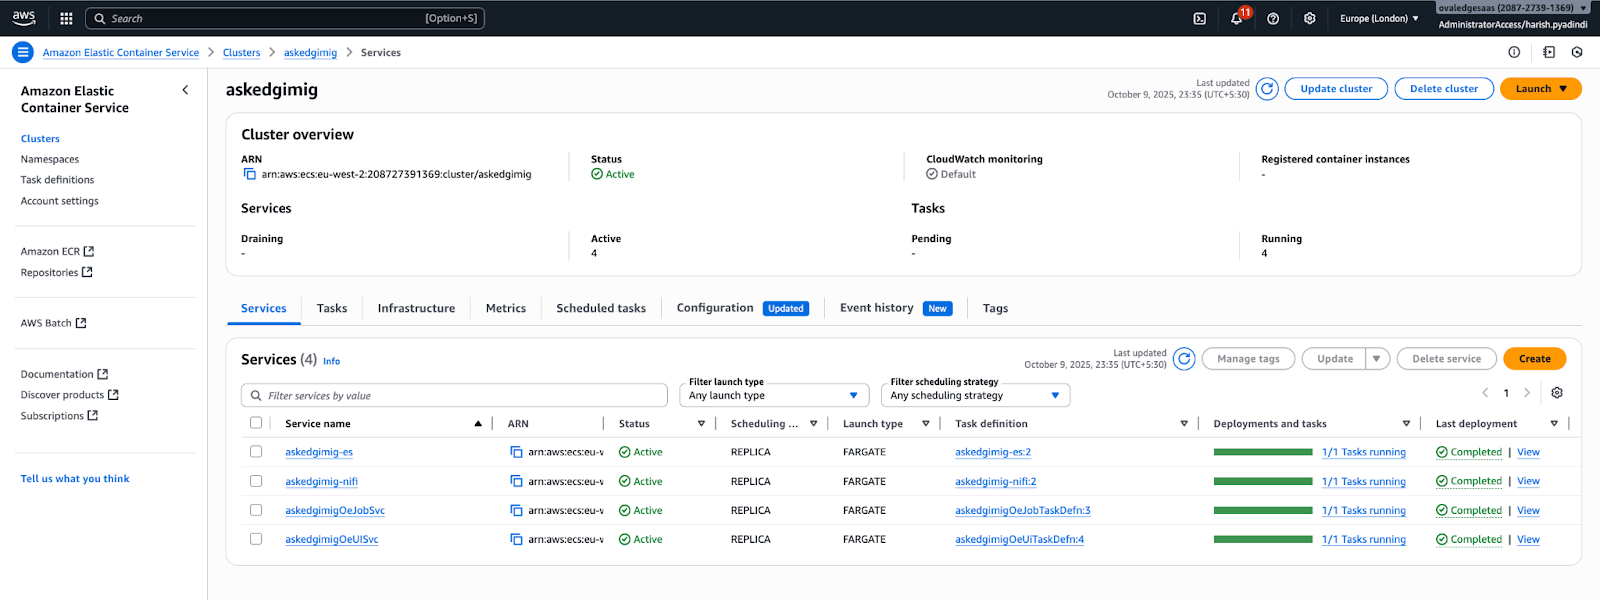Copy the cluster ARN with the copy icon

(x=249, y=174)
